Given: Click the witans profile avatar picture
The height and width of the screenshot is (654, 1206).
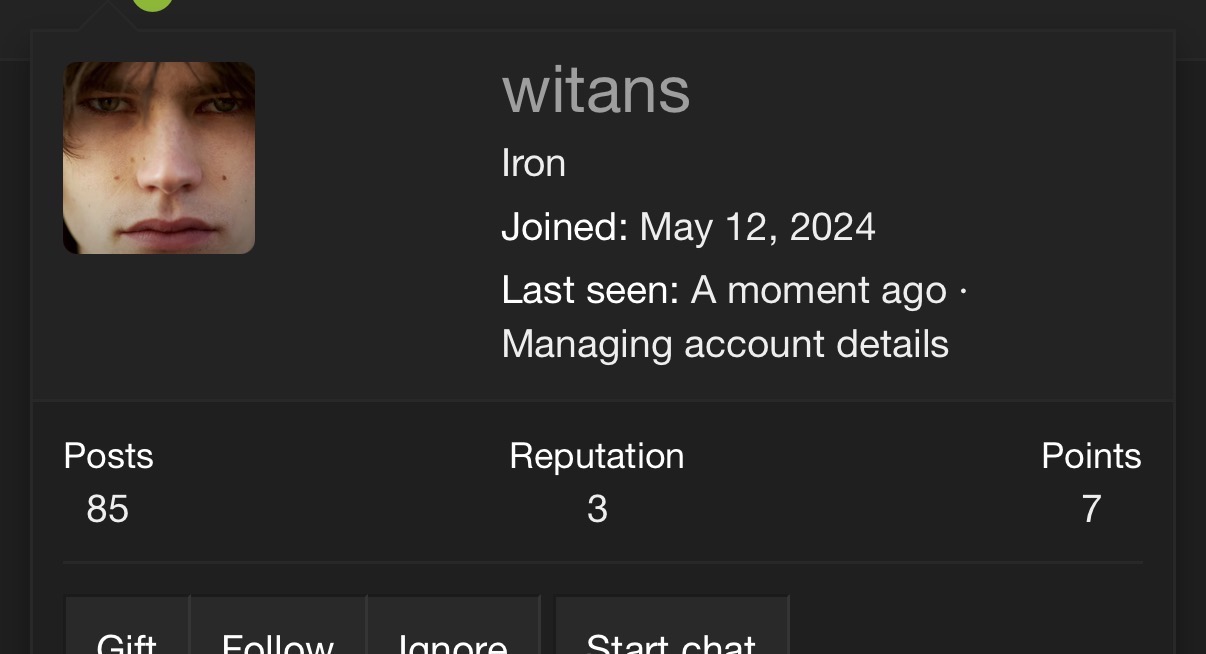Looking at the screenshot, I should coord(159,158).
